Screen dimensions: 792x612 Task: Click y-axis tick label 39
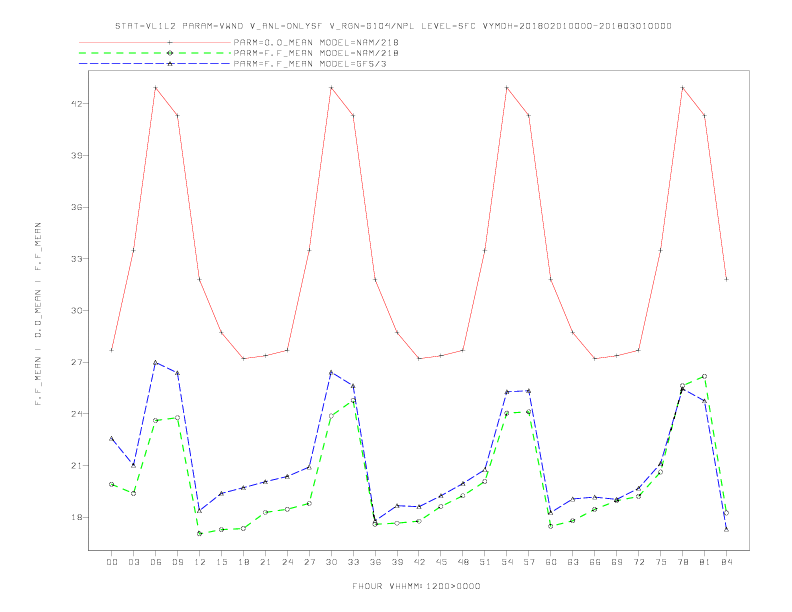77,156
